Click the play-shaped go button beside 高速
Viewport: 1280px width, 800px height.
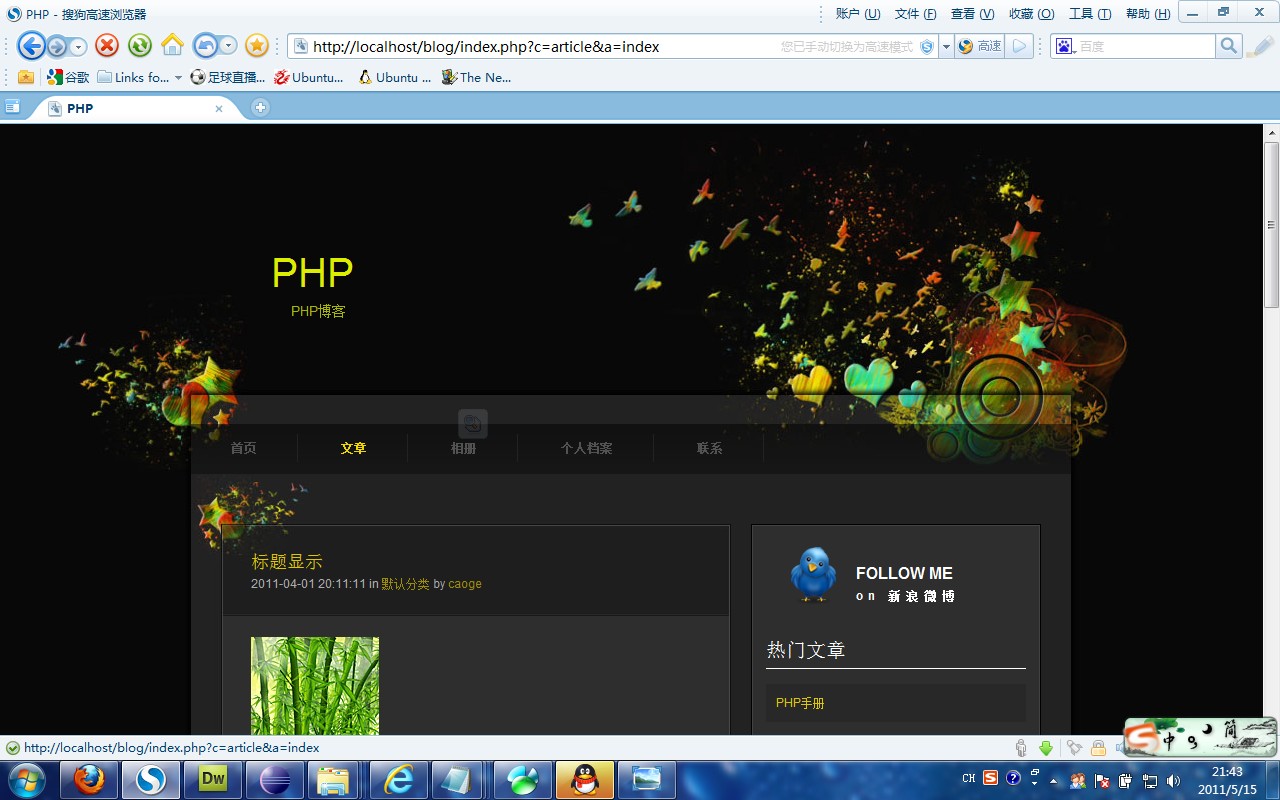(1019, 46)
